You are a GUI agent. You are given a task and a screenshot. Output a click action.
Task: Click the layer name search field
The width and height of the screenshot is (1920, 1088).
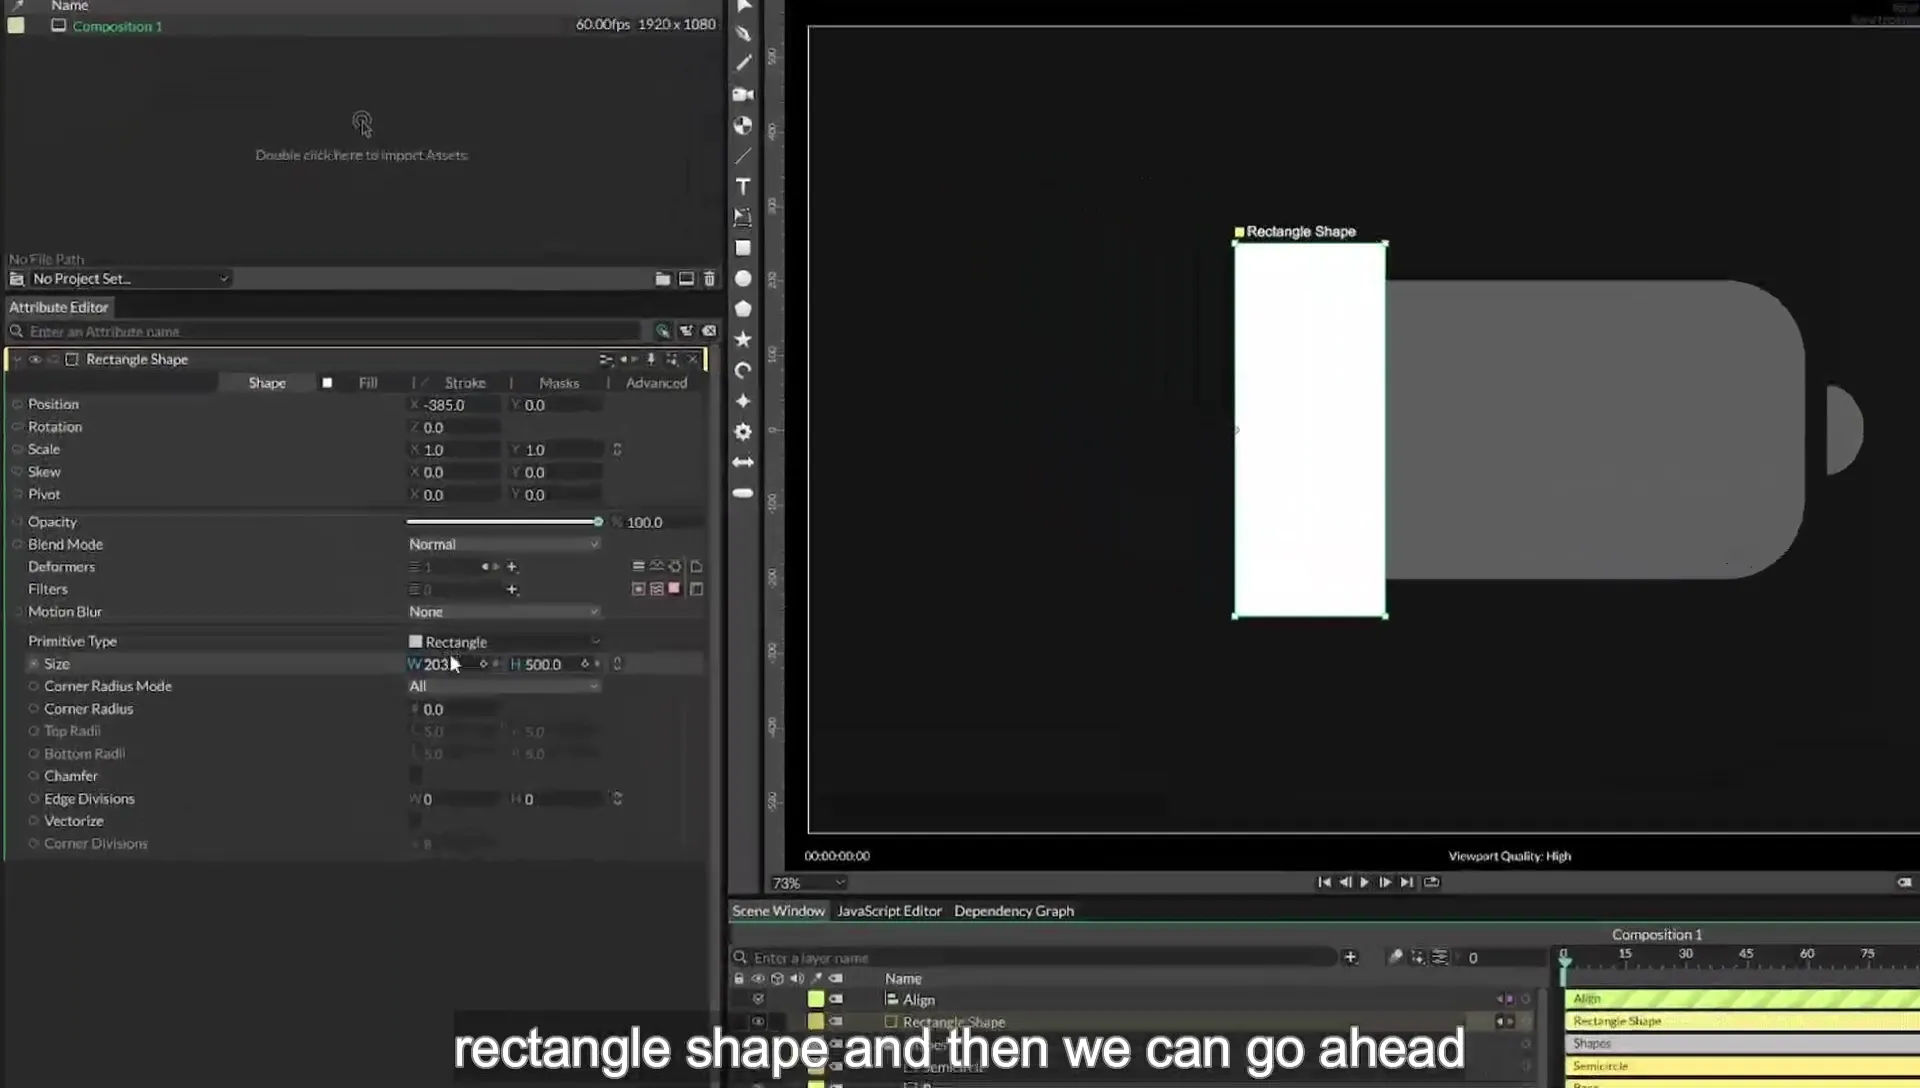[1035, 958]
